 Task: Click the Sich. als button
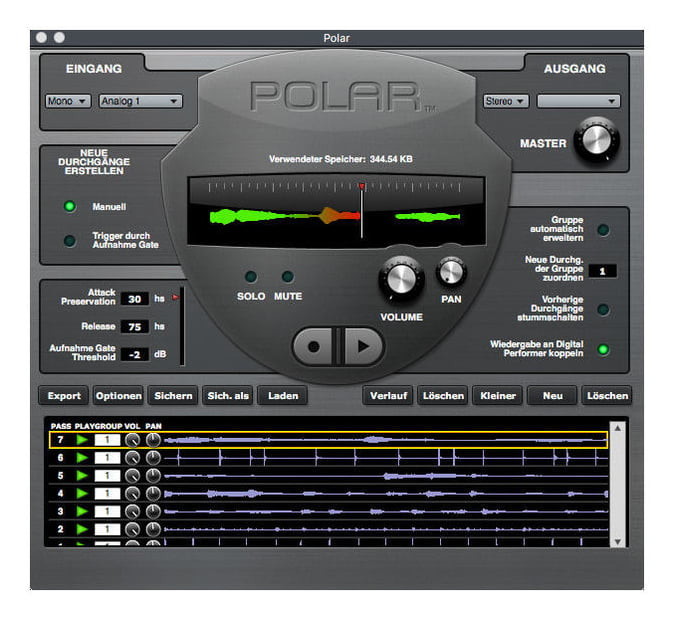click(228, 396)
